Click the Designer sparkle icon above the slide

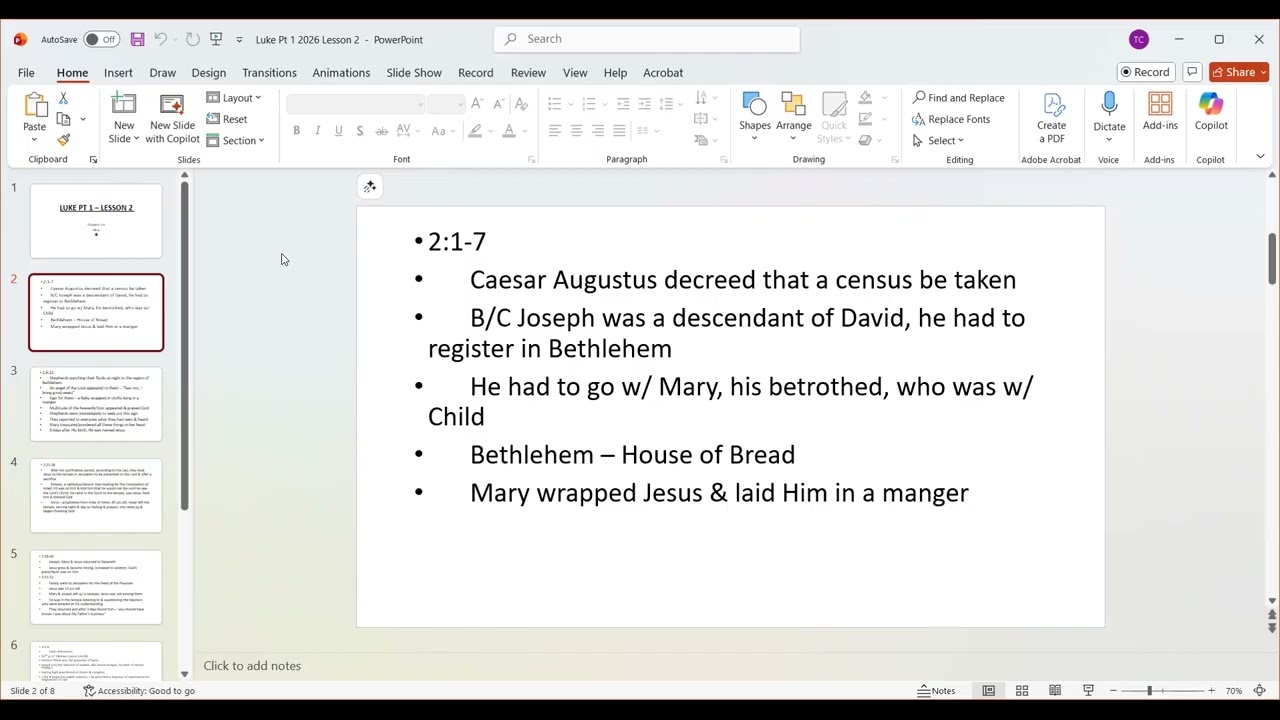(x=370, y=186)
